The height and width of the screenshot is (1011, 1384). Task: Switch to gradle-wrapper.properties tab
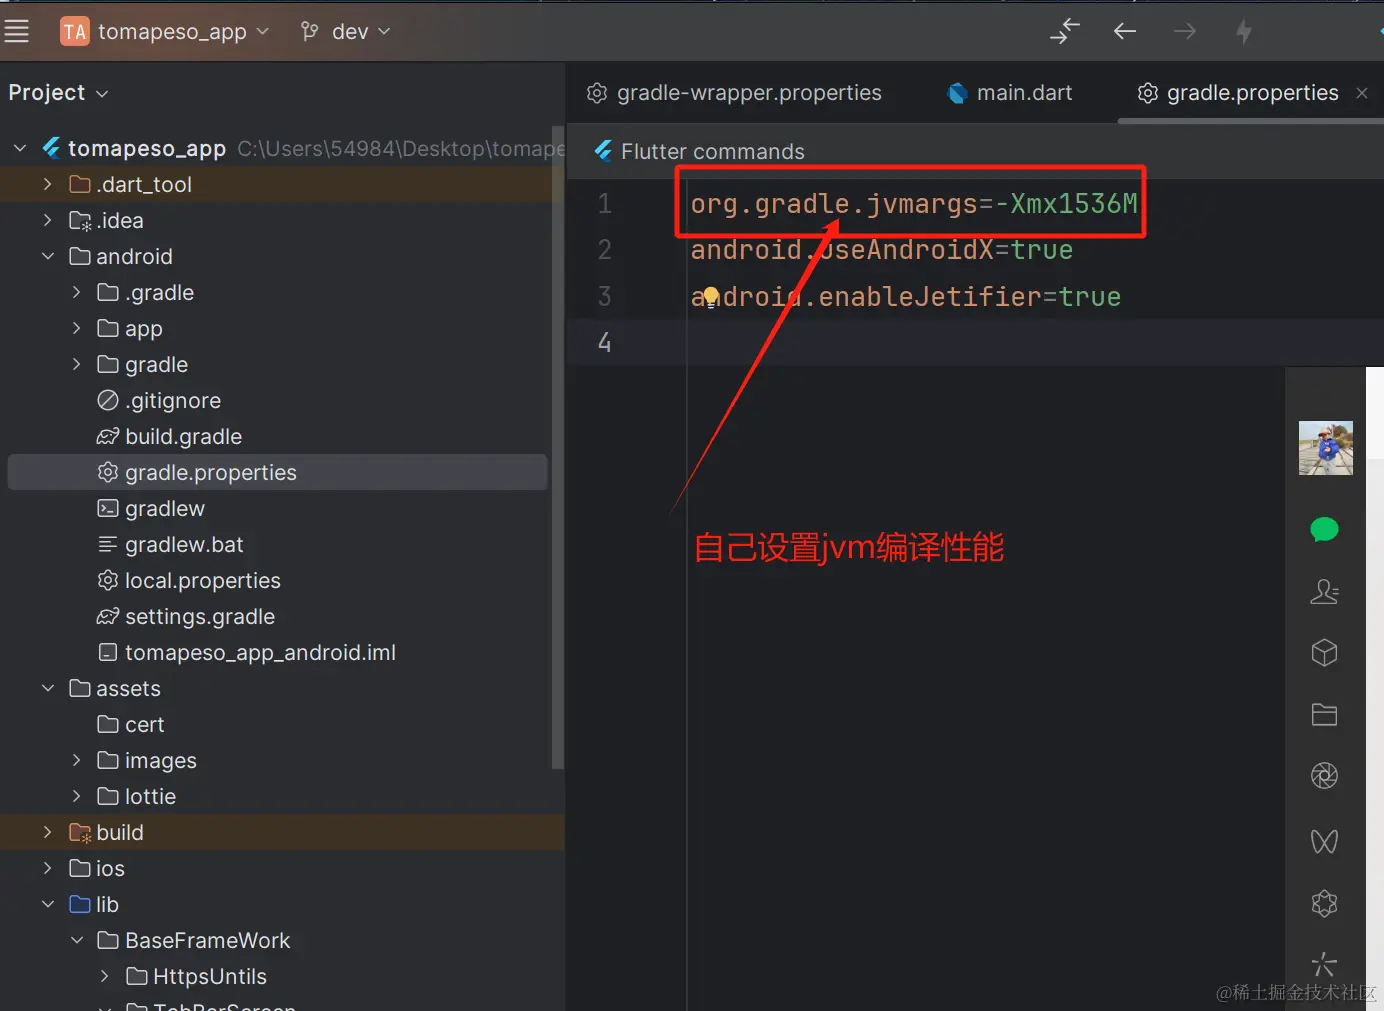click(x=734, y=93)
